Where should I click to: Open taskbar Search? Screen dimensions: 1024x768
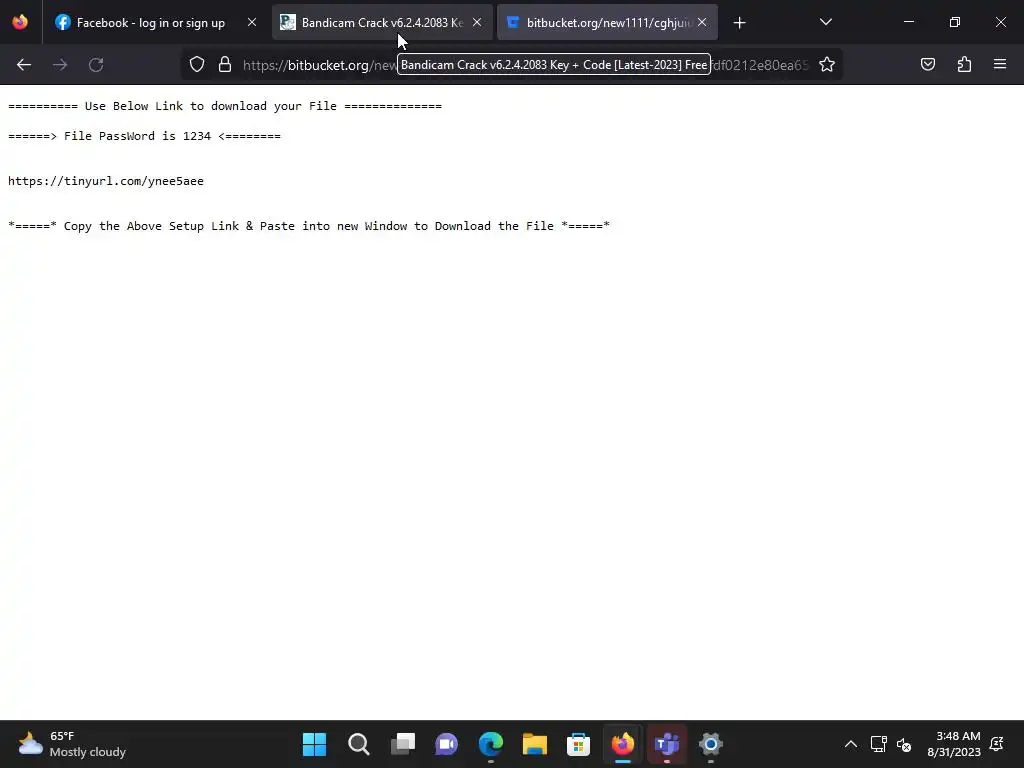tap(359, 744)
